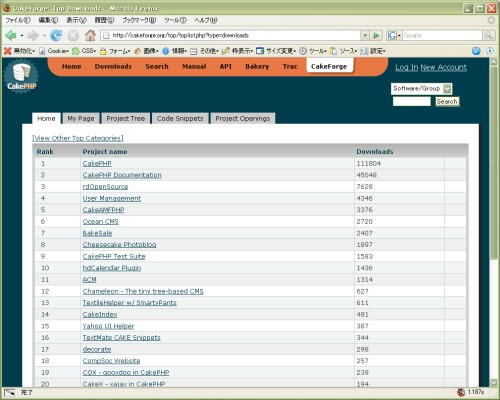Click the scrollbar down arrow

tap(494, 383)
